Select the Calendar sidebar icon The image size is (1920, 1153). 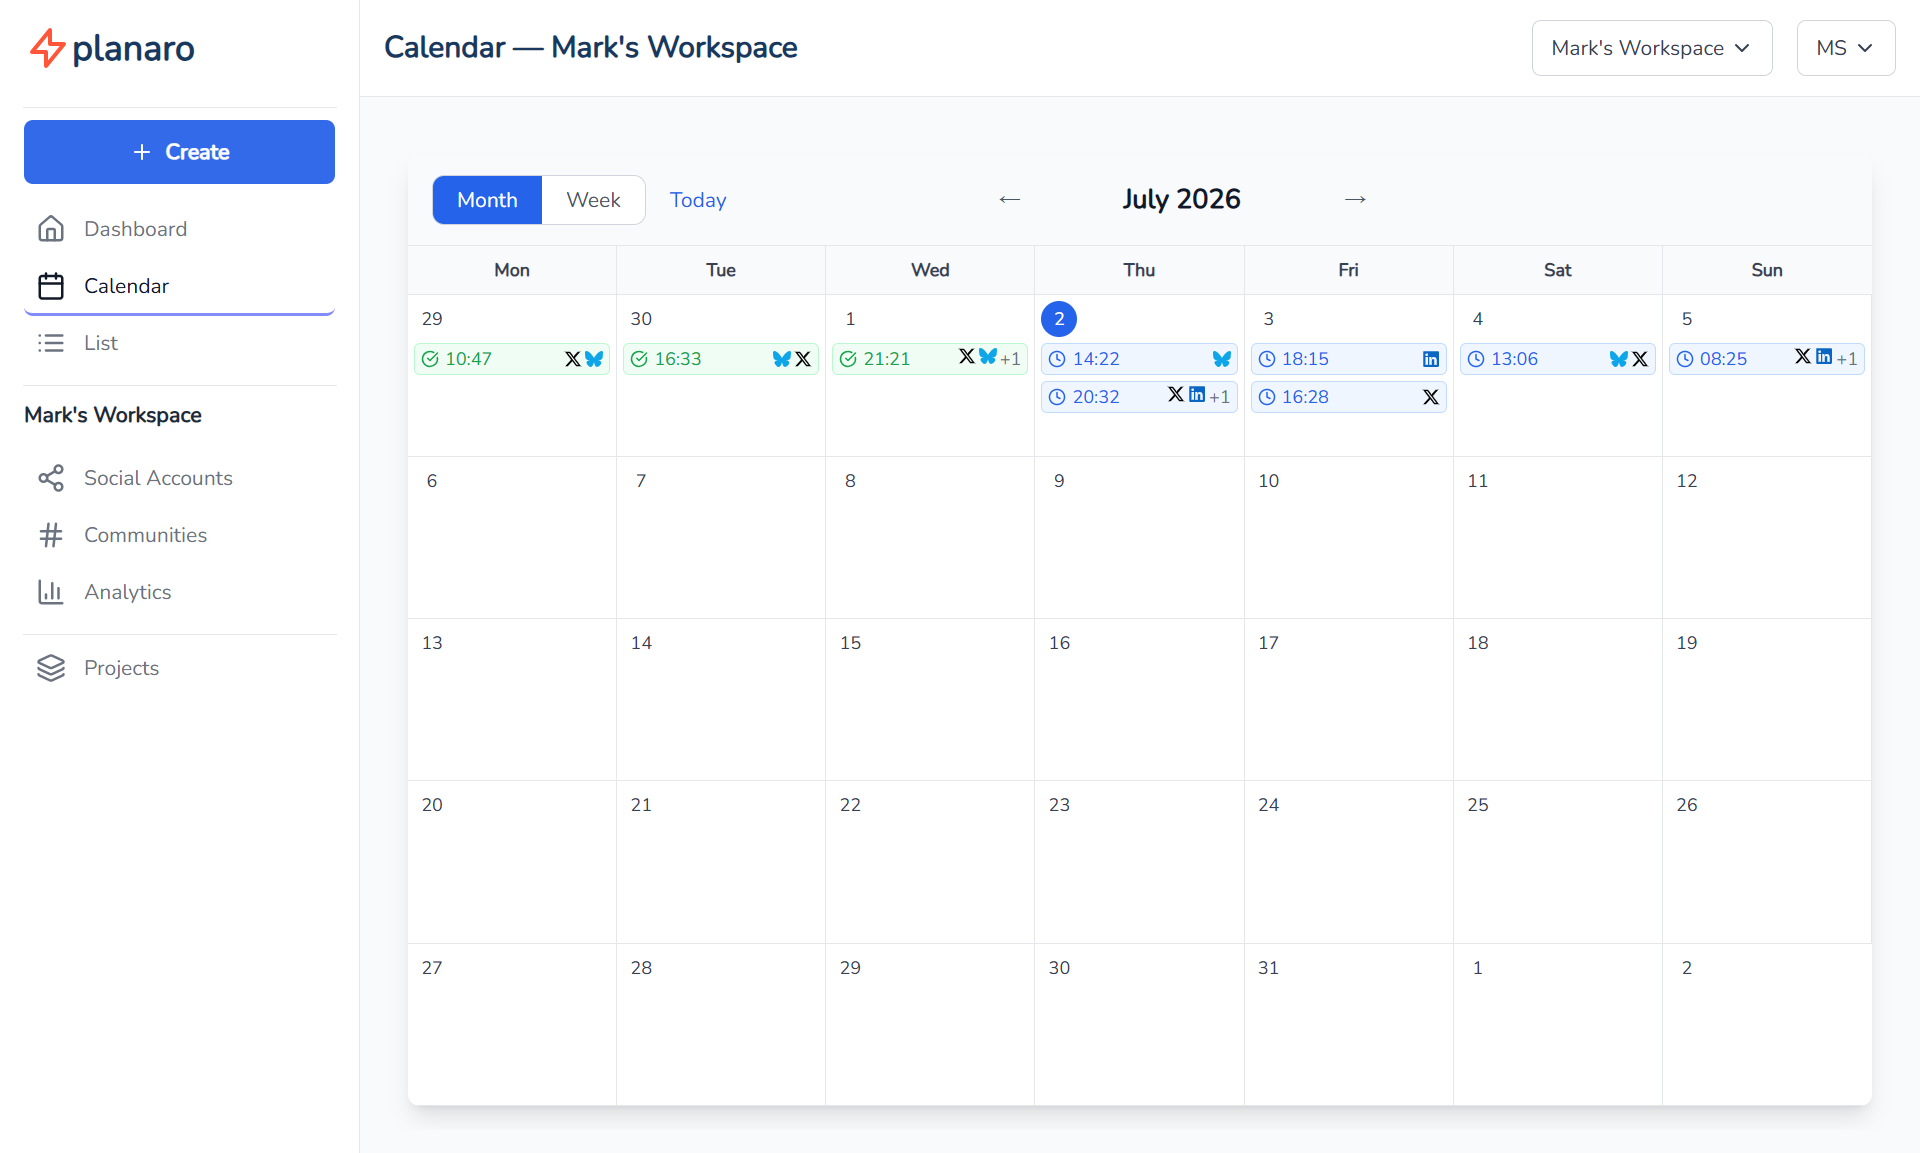click(x=51, y=286)
